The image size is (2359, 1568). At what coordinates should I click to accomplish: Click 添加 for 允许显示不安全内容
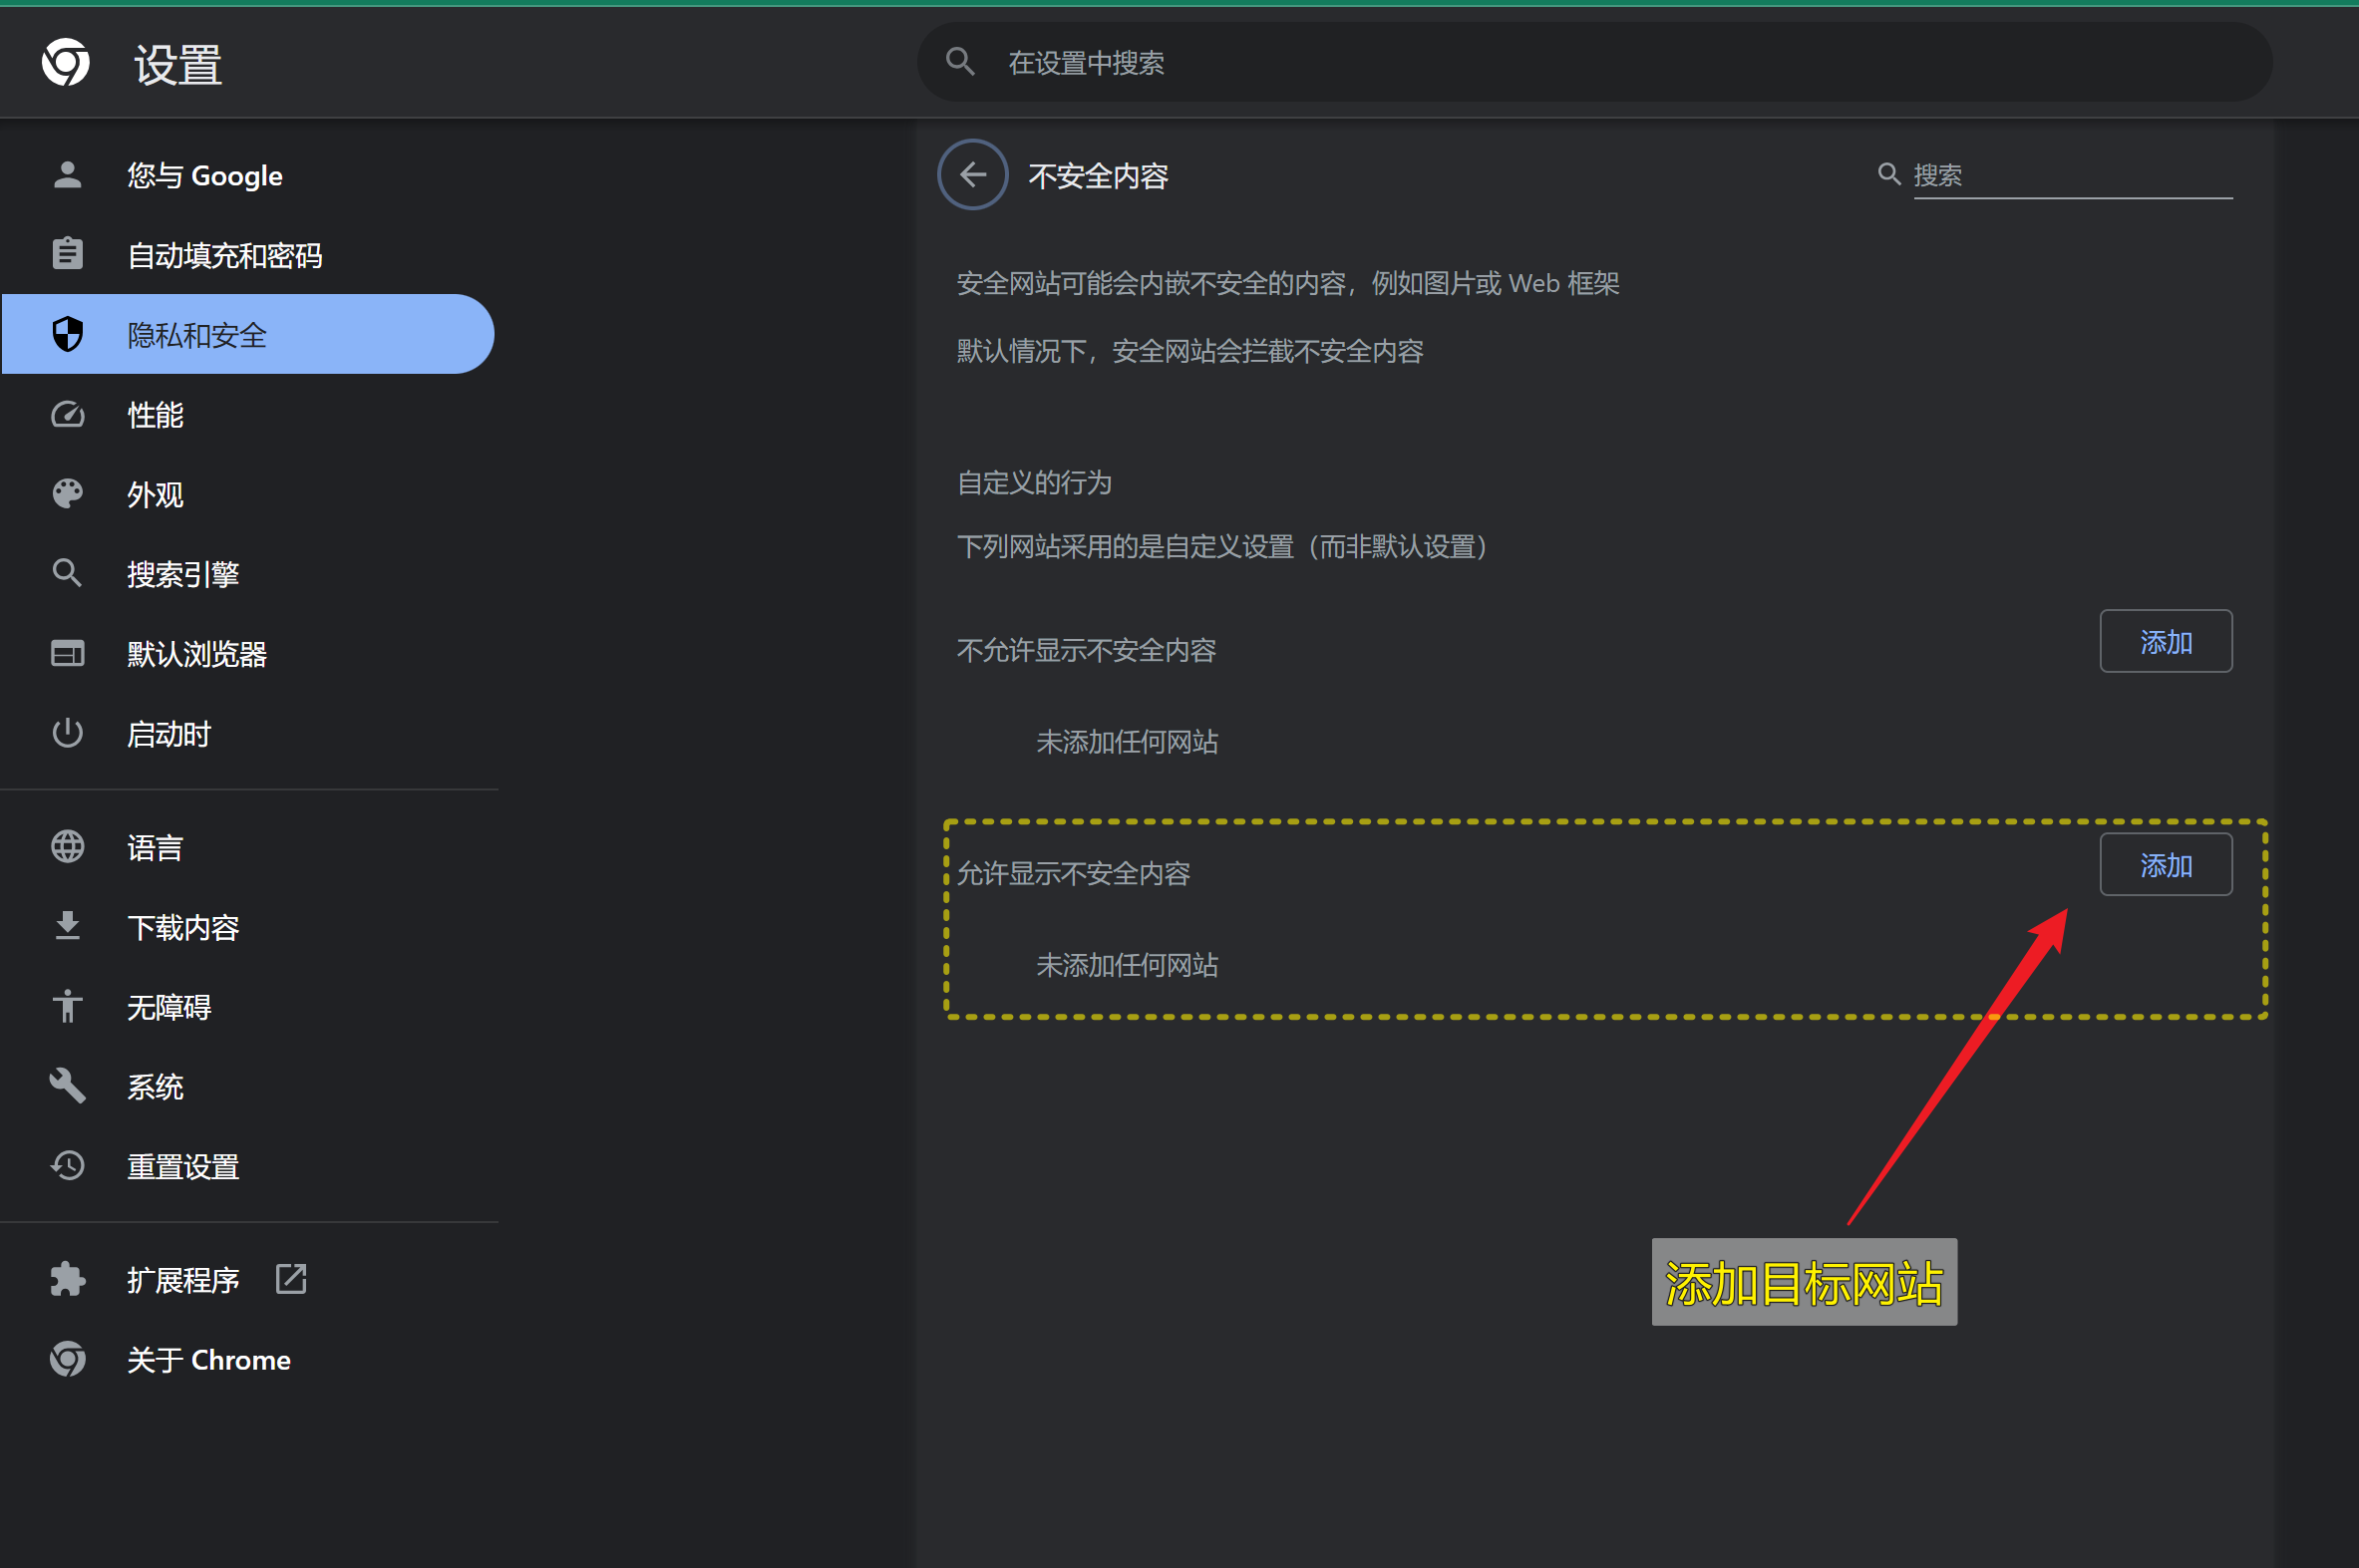click(2165, 865)
